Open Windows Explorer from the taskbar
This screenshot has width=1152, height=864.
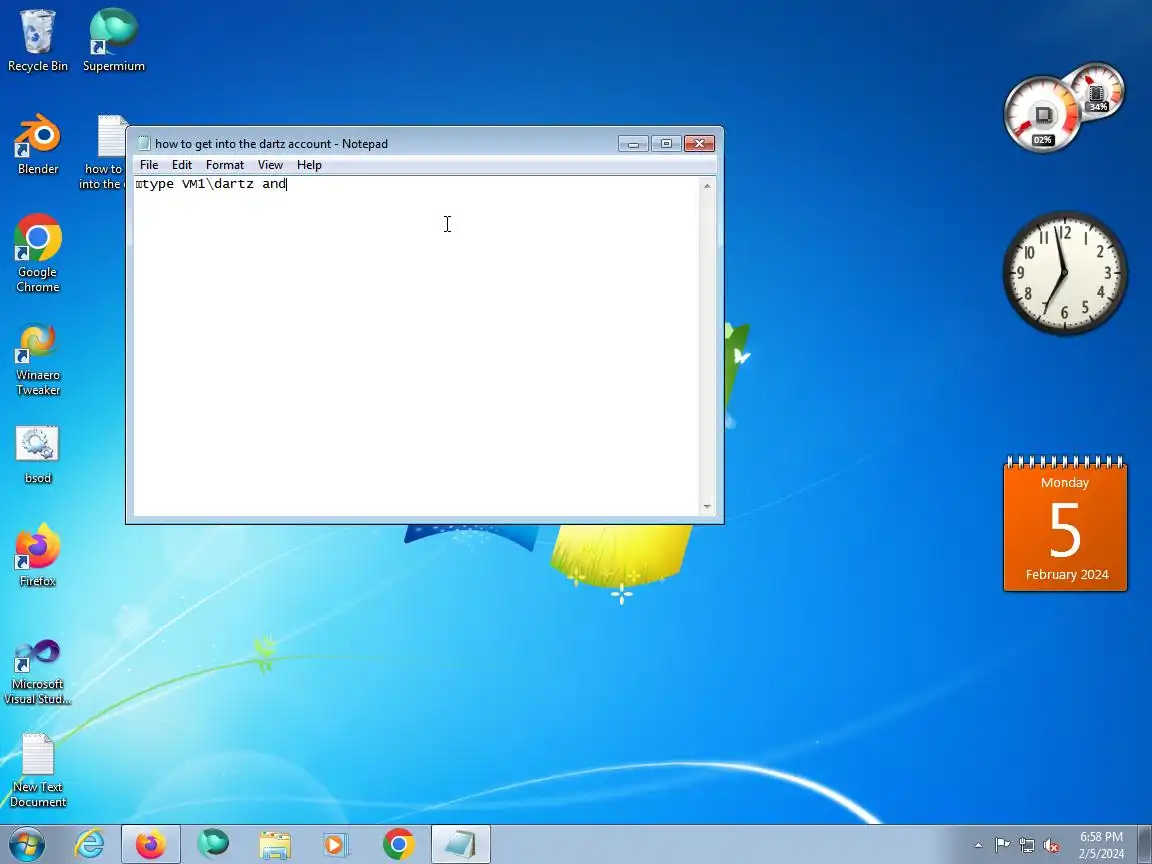pos(275,844)
